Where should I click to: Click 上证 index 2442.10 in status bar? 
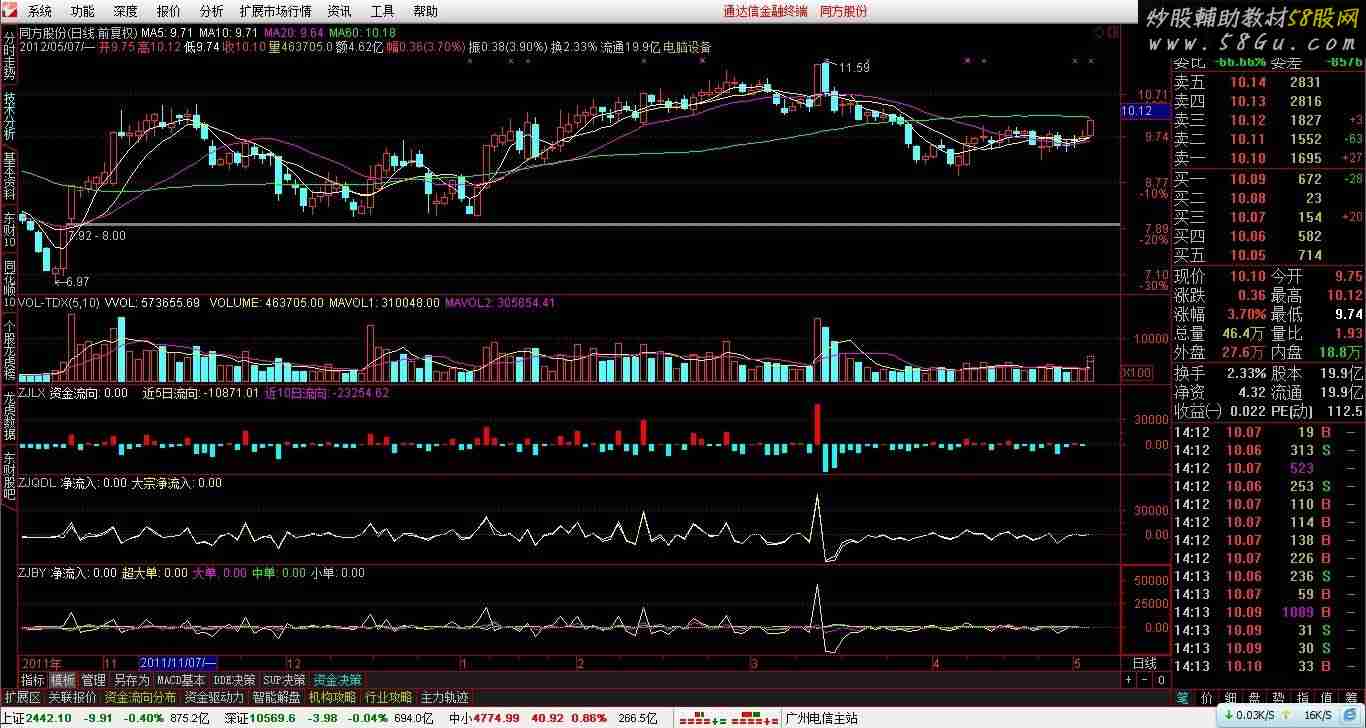36,718
